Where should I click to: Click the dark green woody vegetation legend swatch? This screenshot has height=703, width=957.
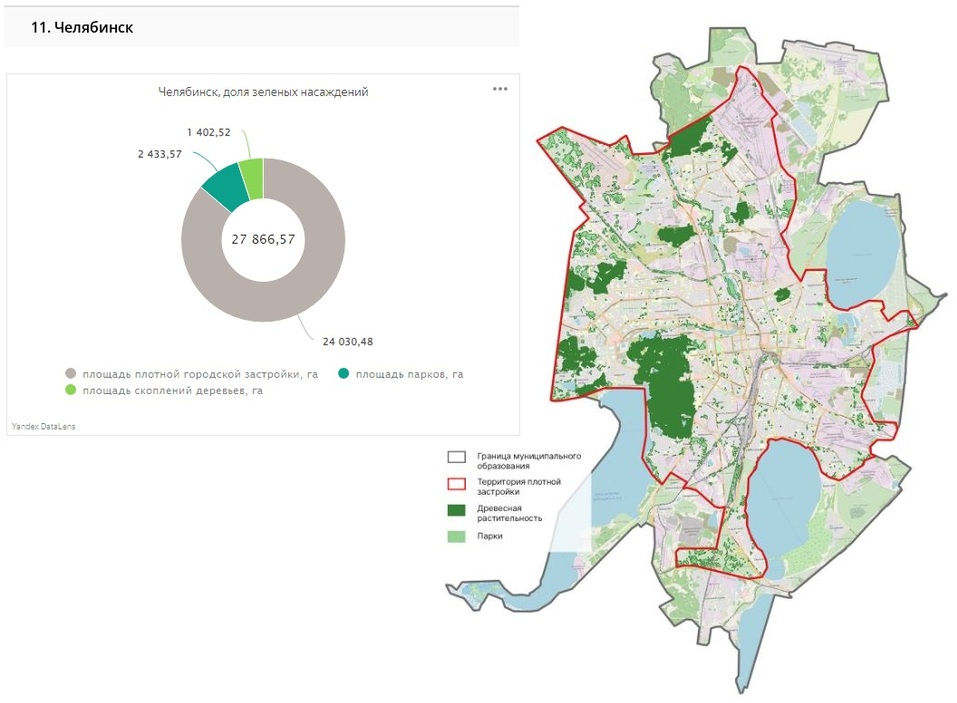[x=456, y=510]
